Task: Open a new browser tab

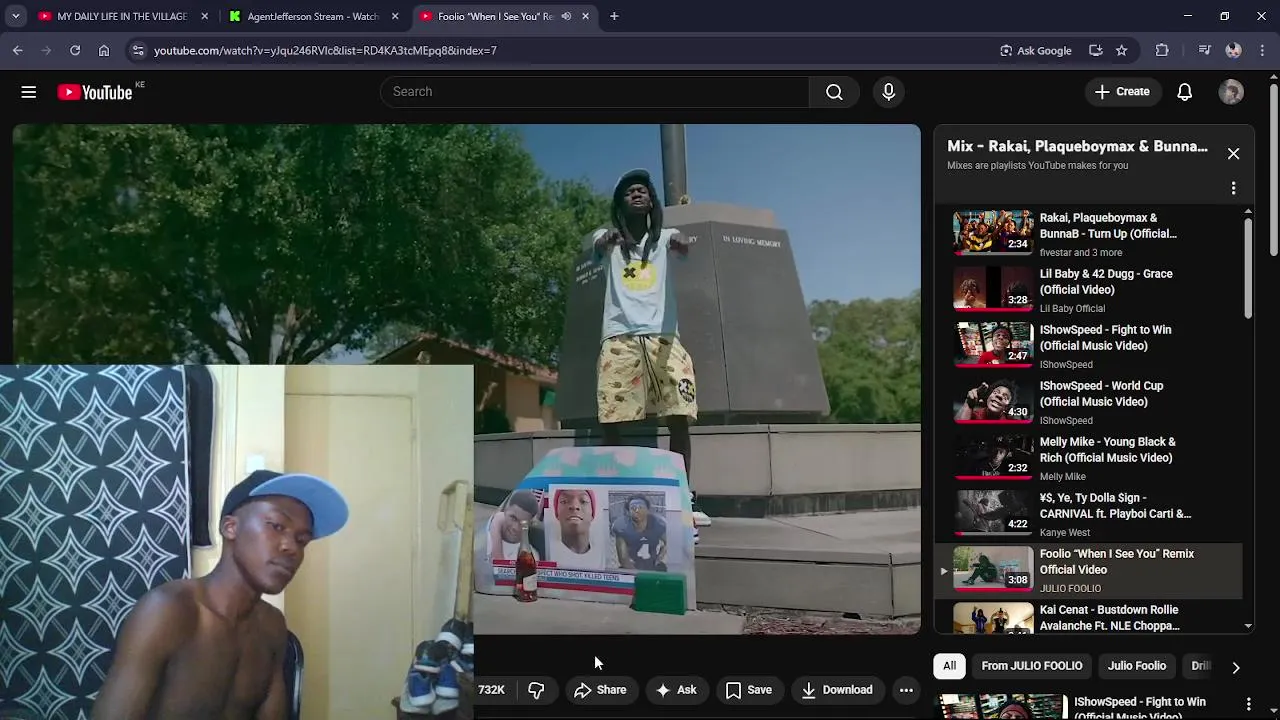Action: pos(614,16)
